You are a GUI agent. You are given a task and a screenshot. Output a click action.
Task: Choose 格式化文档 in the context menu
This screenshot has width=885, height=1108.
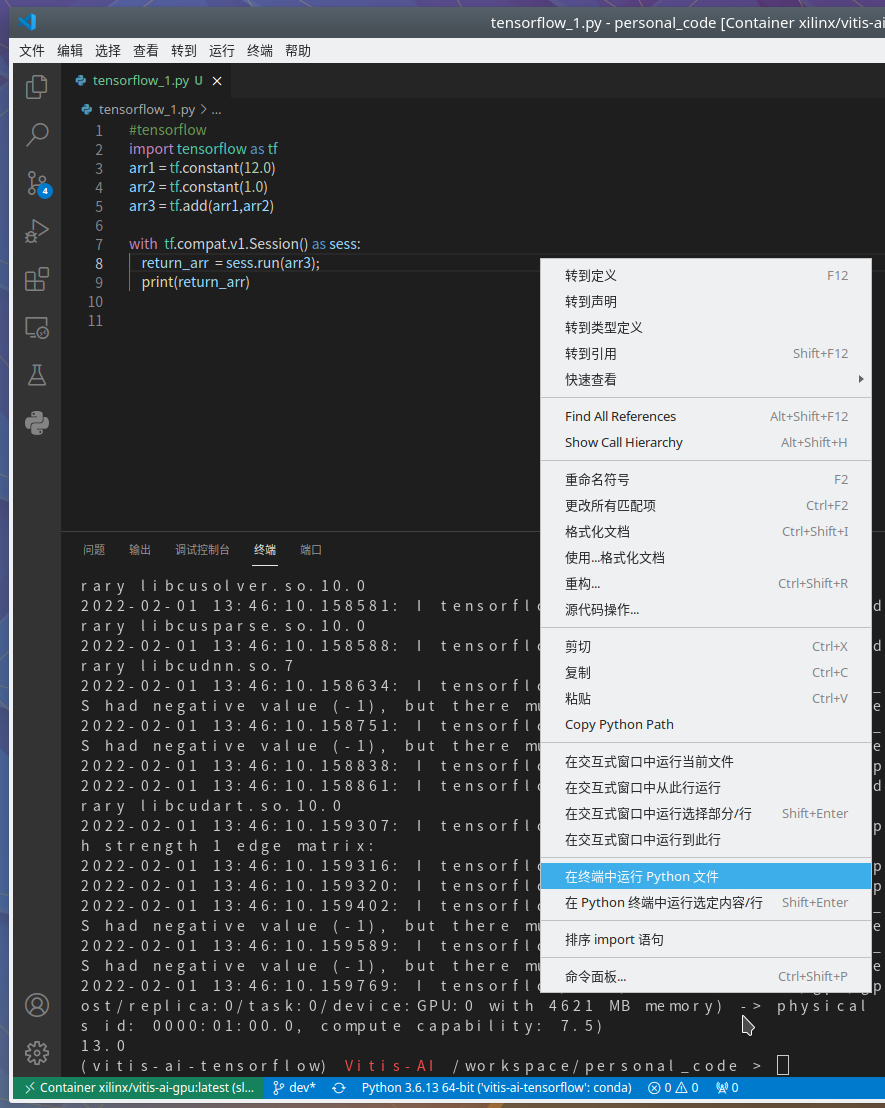click(705, 531)
